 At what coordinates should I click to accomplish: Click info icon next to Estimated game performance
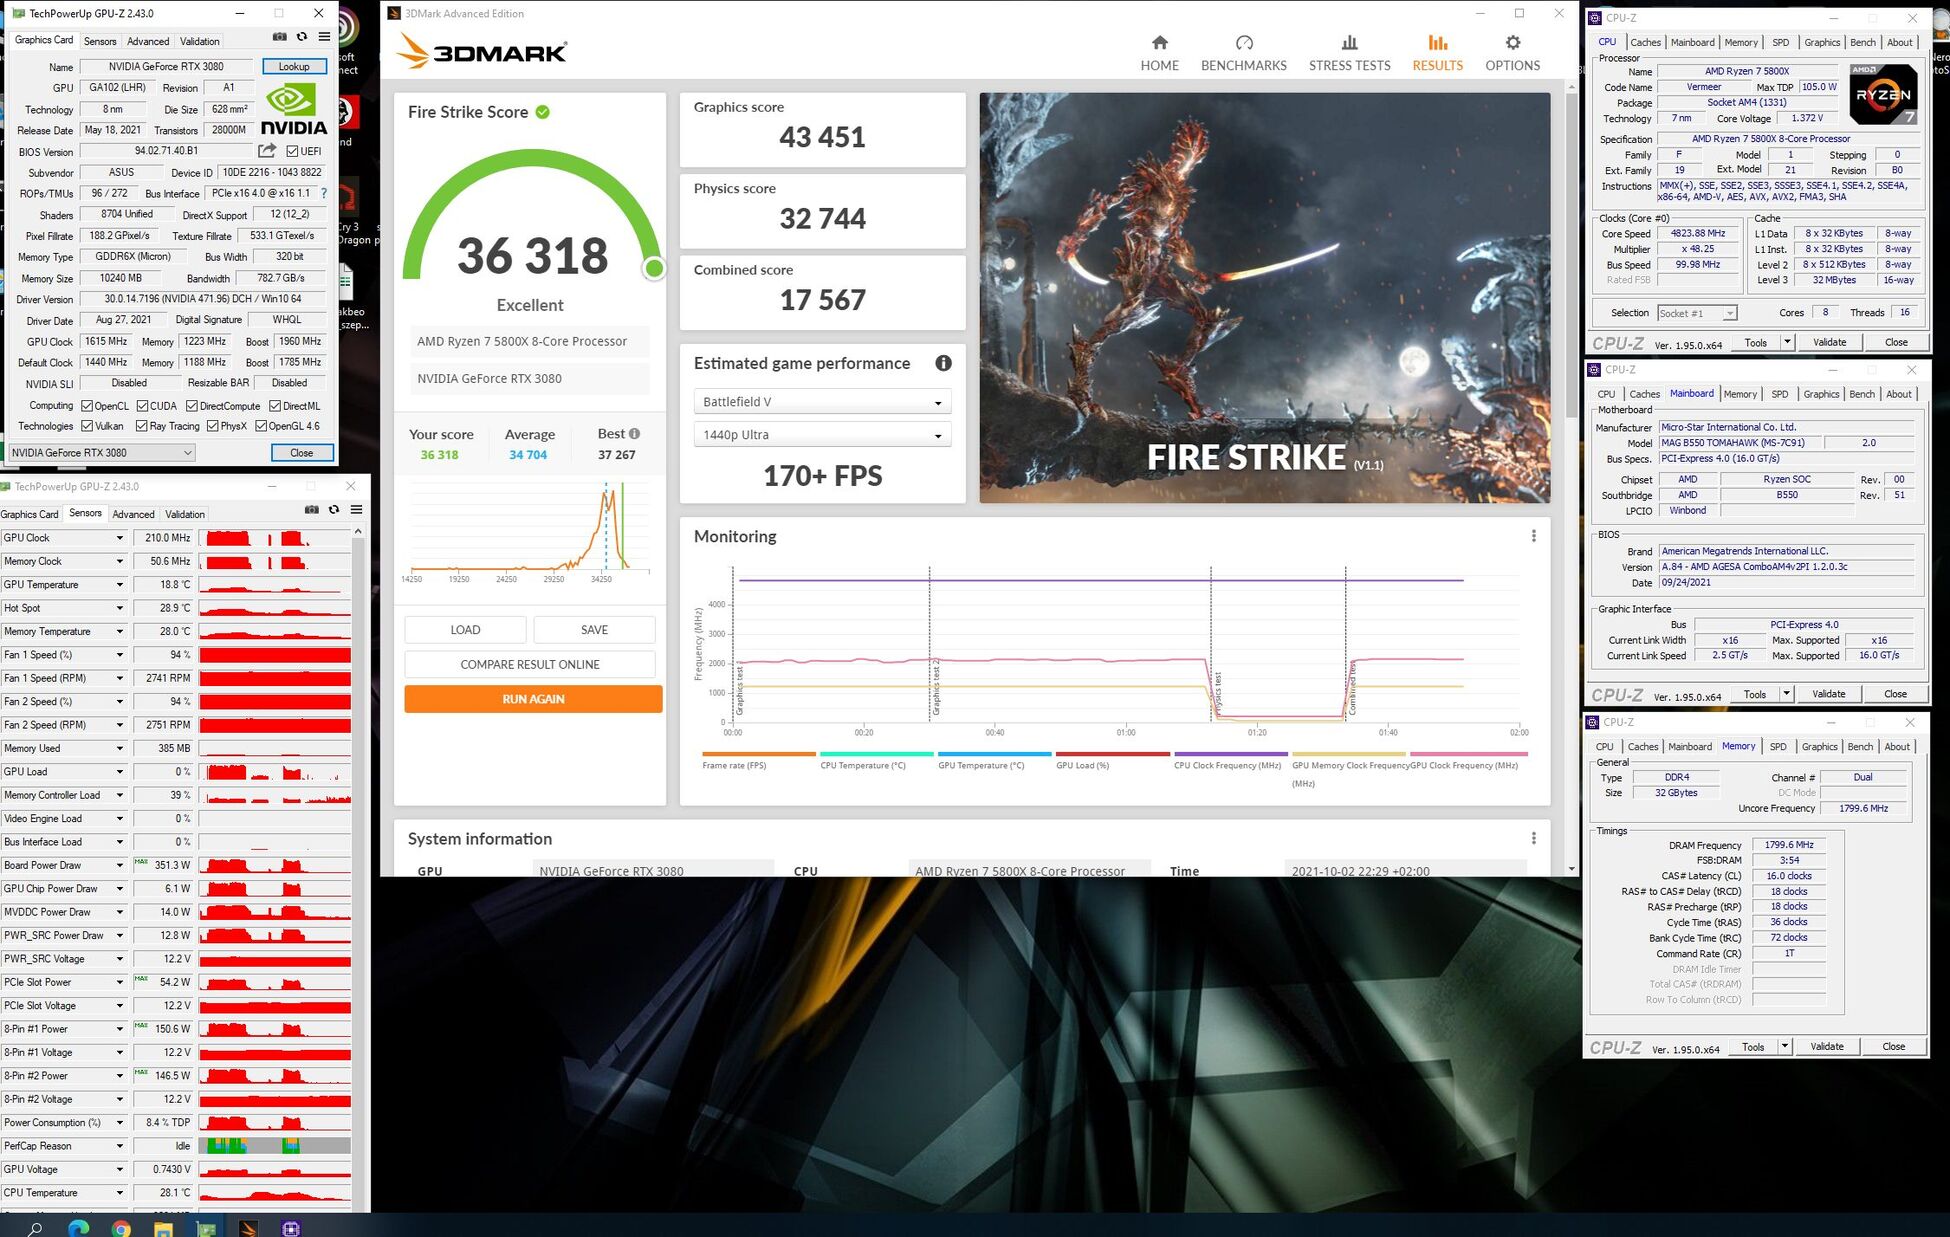[x=943, y=364]
